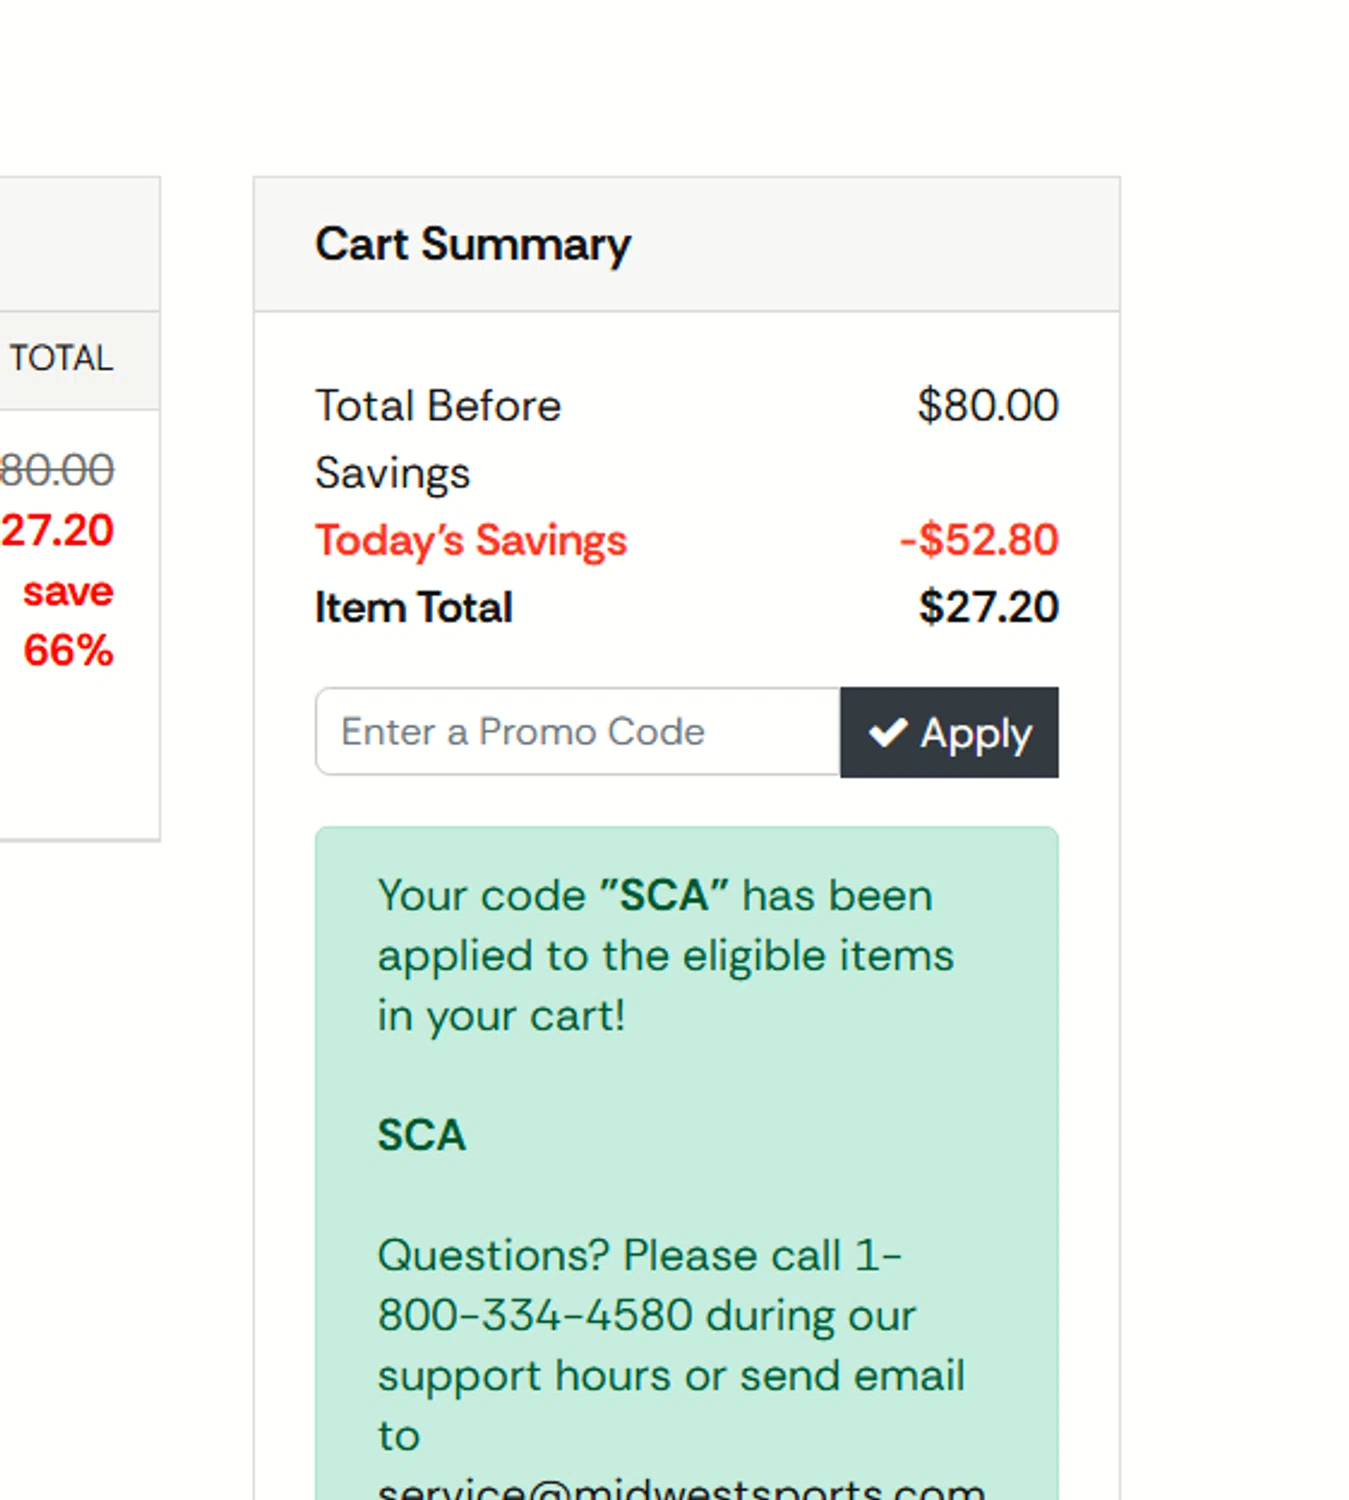This screenshot has height=1500, width=1349.
Task: Select the -$52.80 savings amount
Action: [x=978, y=540]
